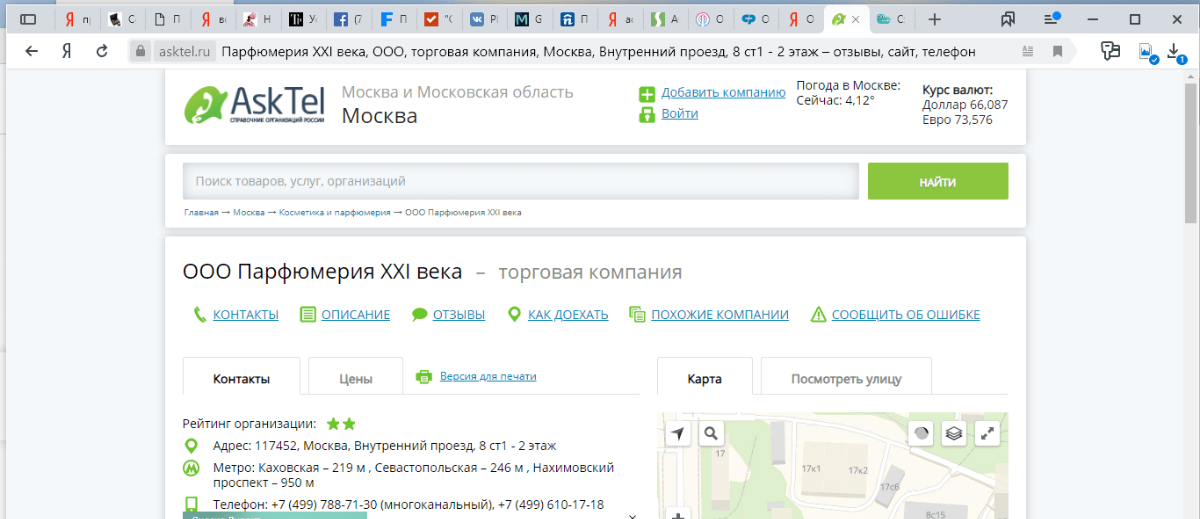Select the Посмотреть улицу tab
Image resolution: width=1200 pixels, height=519 pixels.
(x=846, y=379)
